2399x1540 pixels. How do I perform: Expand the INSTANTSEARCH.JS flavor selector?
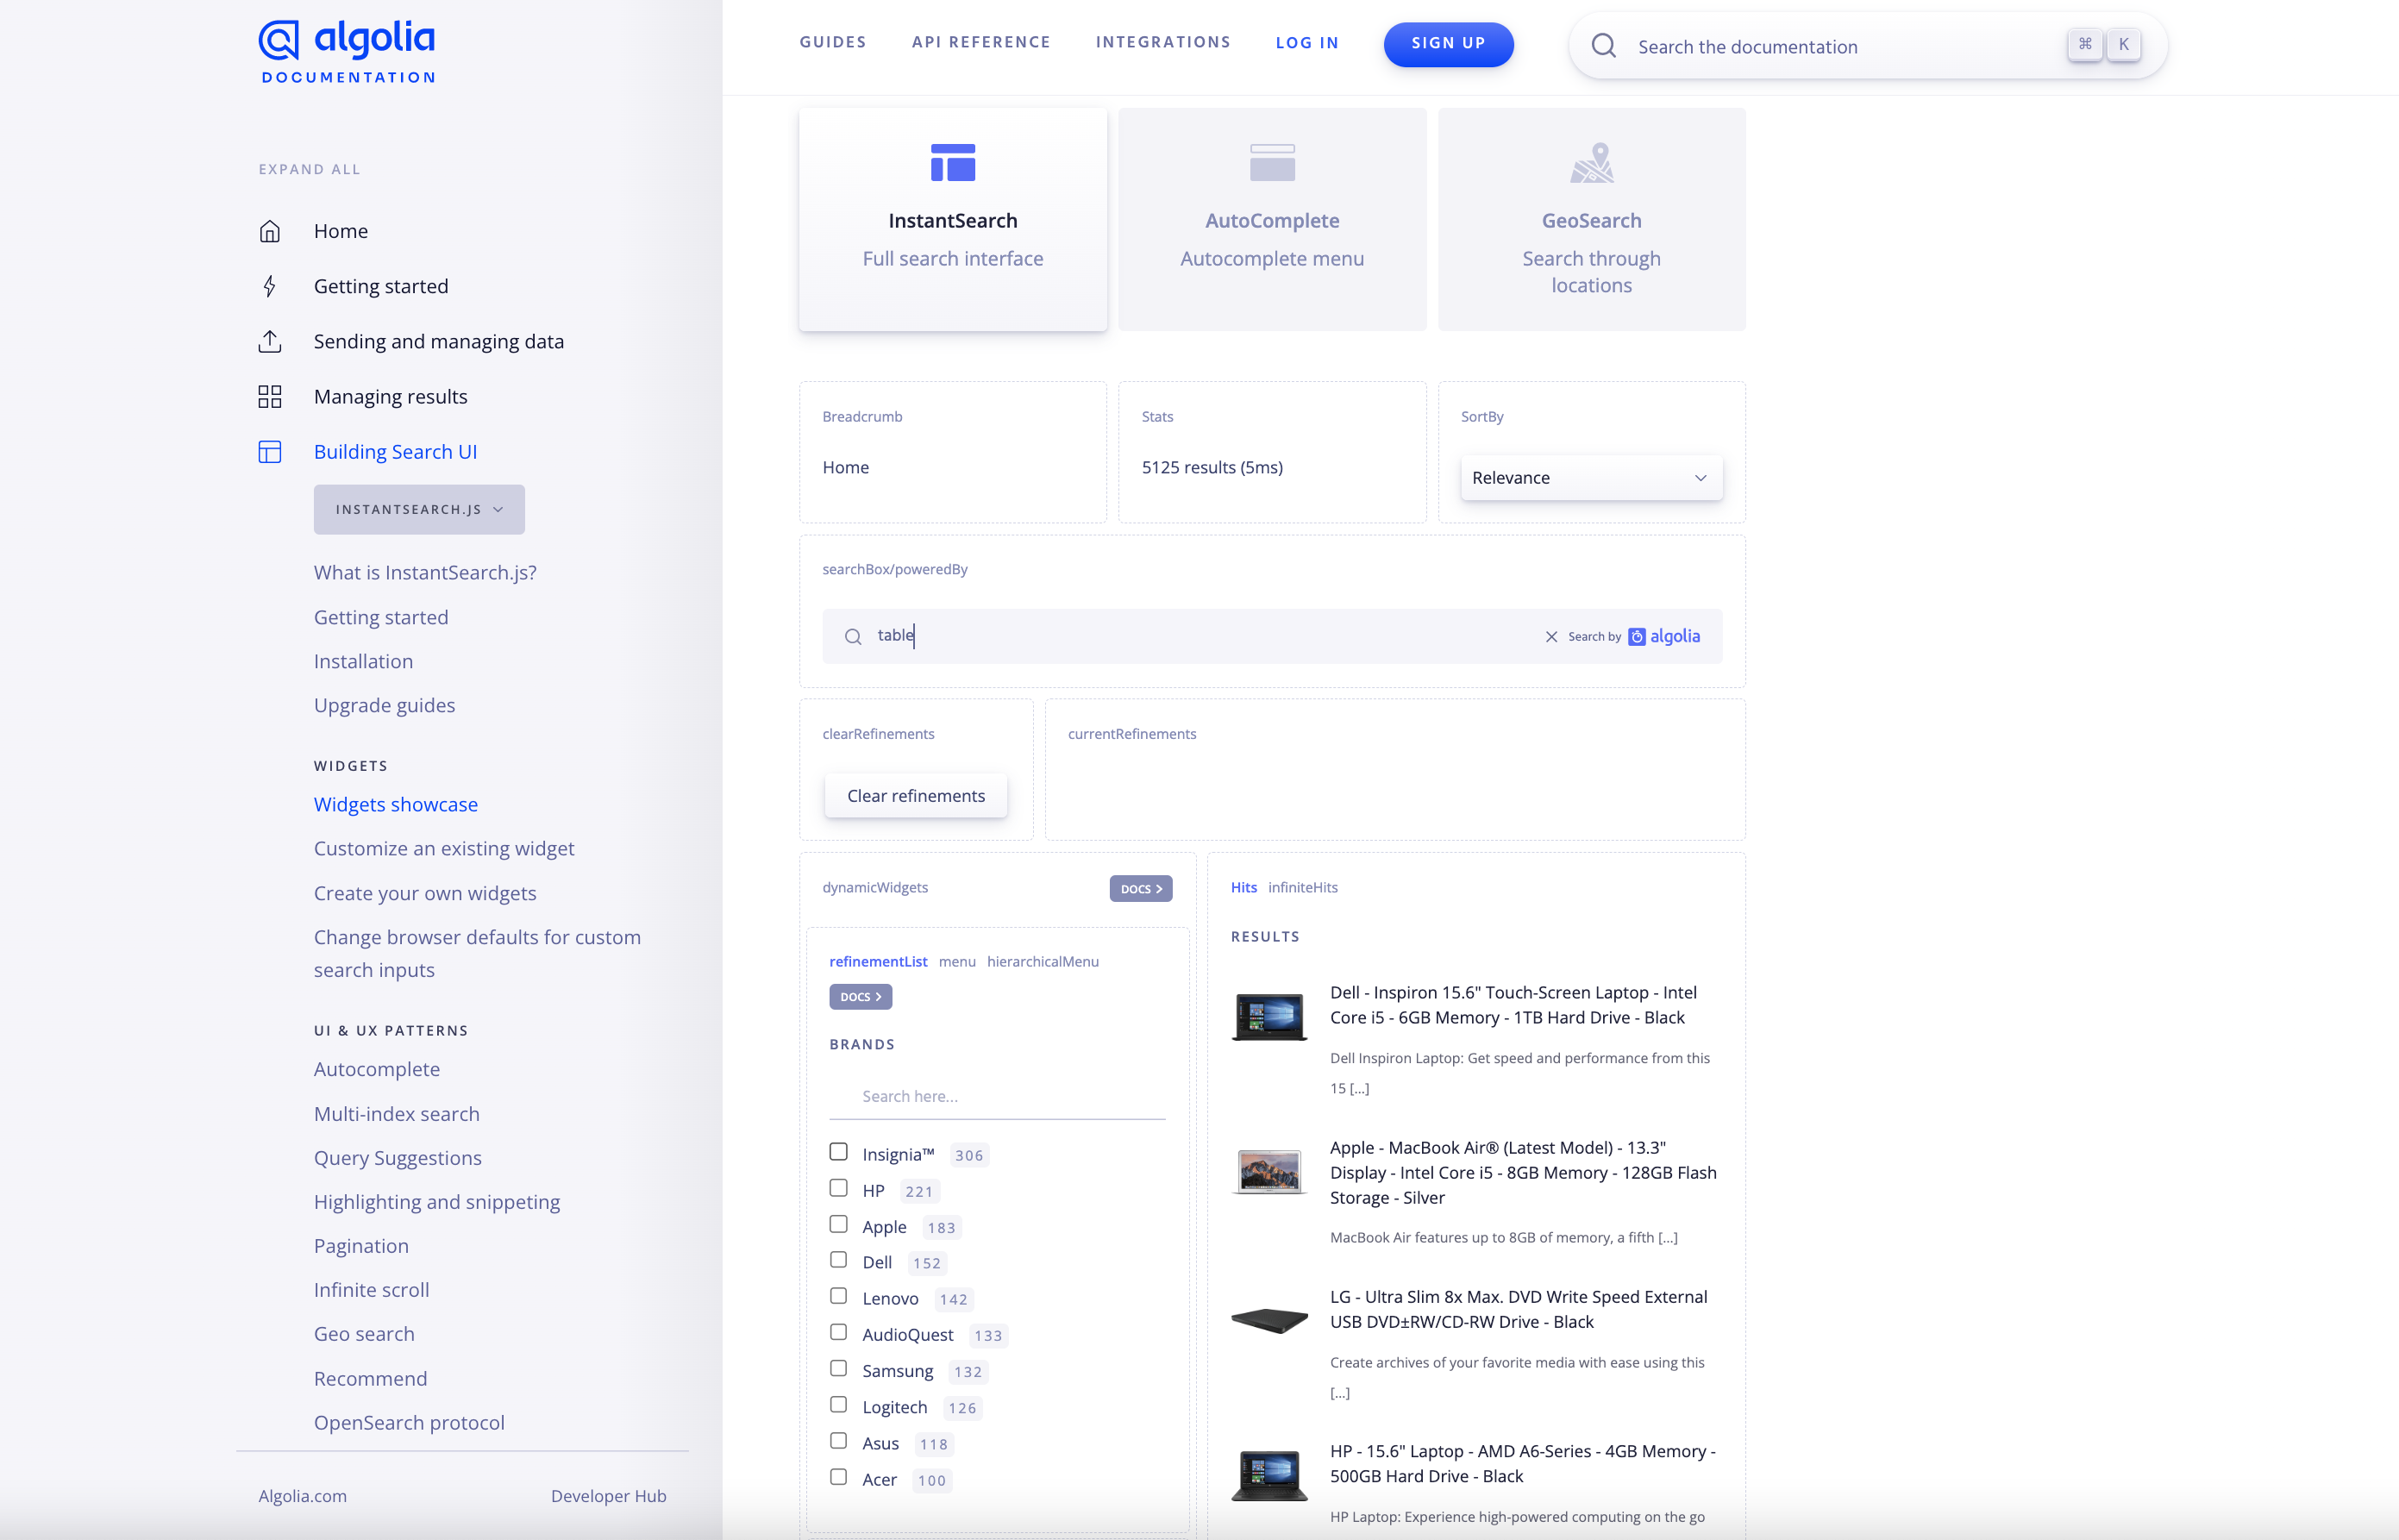pyautogui.click(x=418, y=509)
